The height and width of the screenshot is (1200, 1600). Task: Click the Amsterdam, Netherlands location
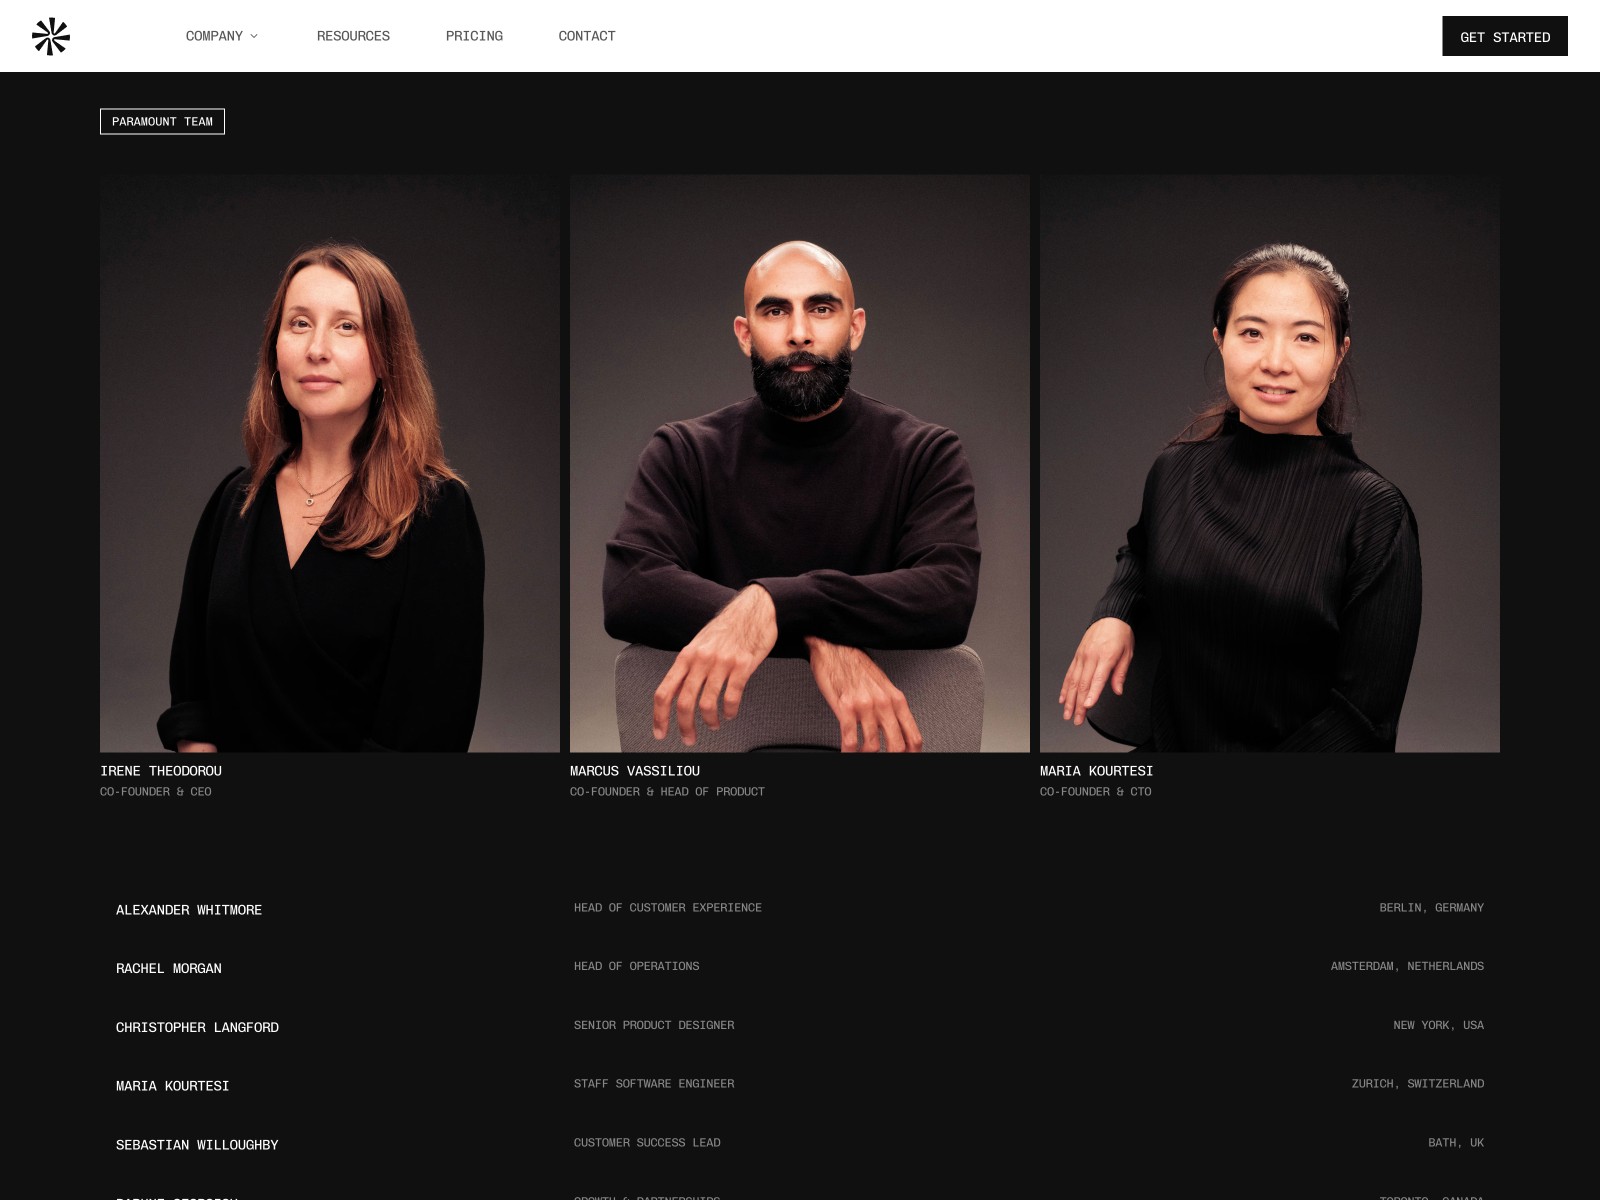coord(1407,966)
